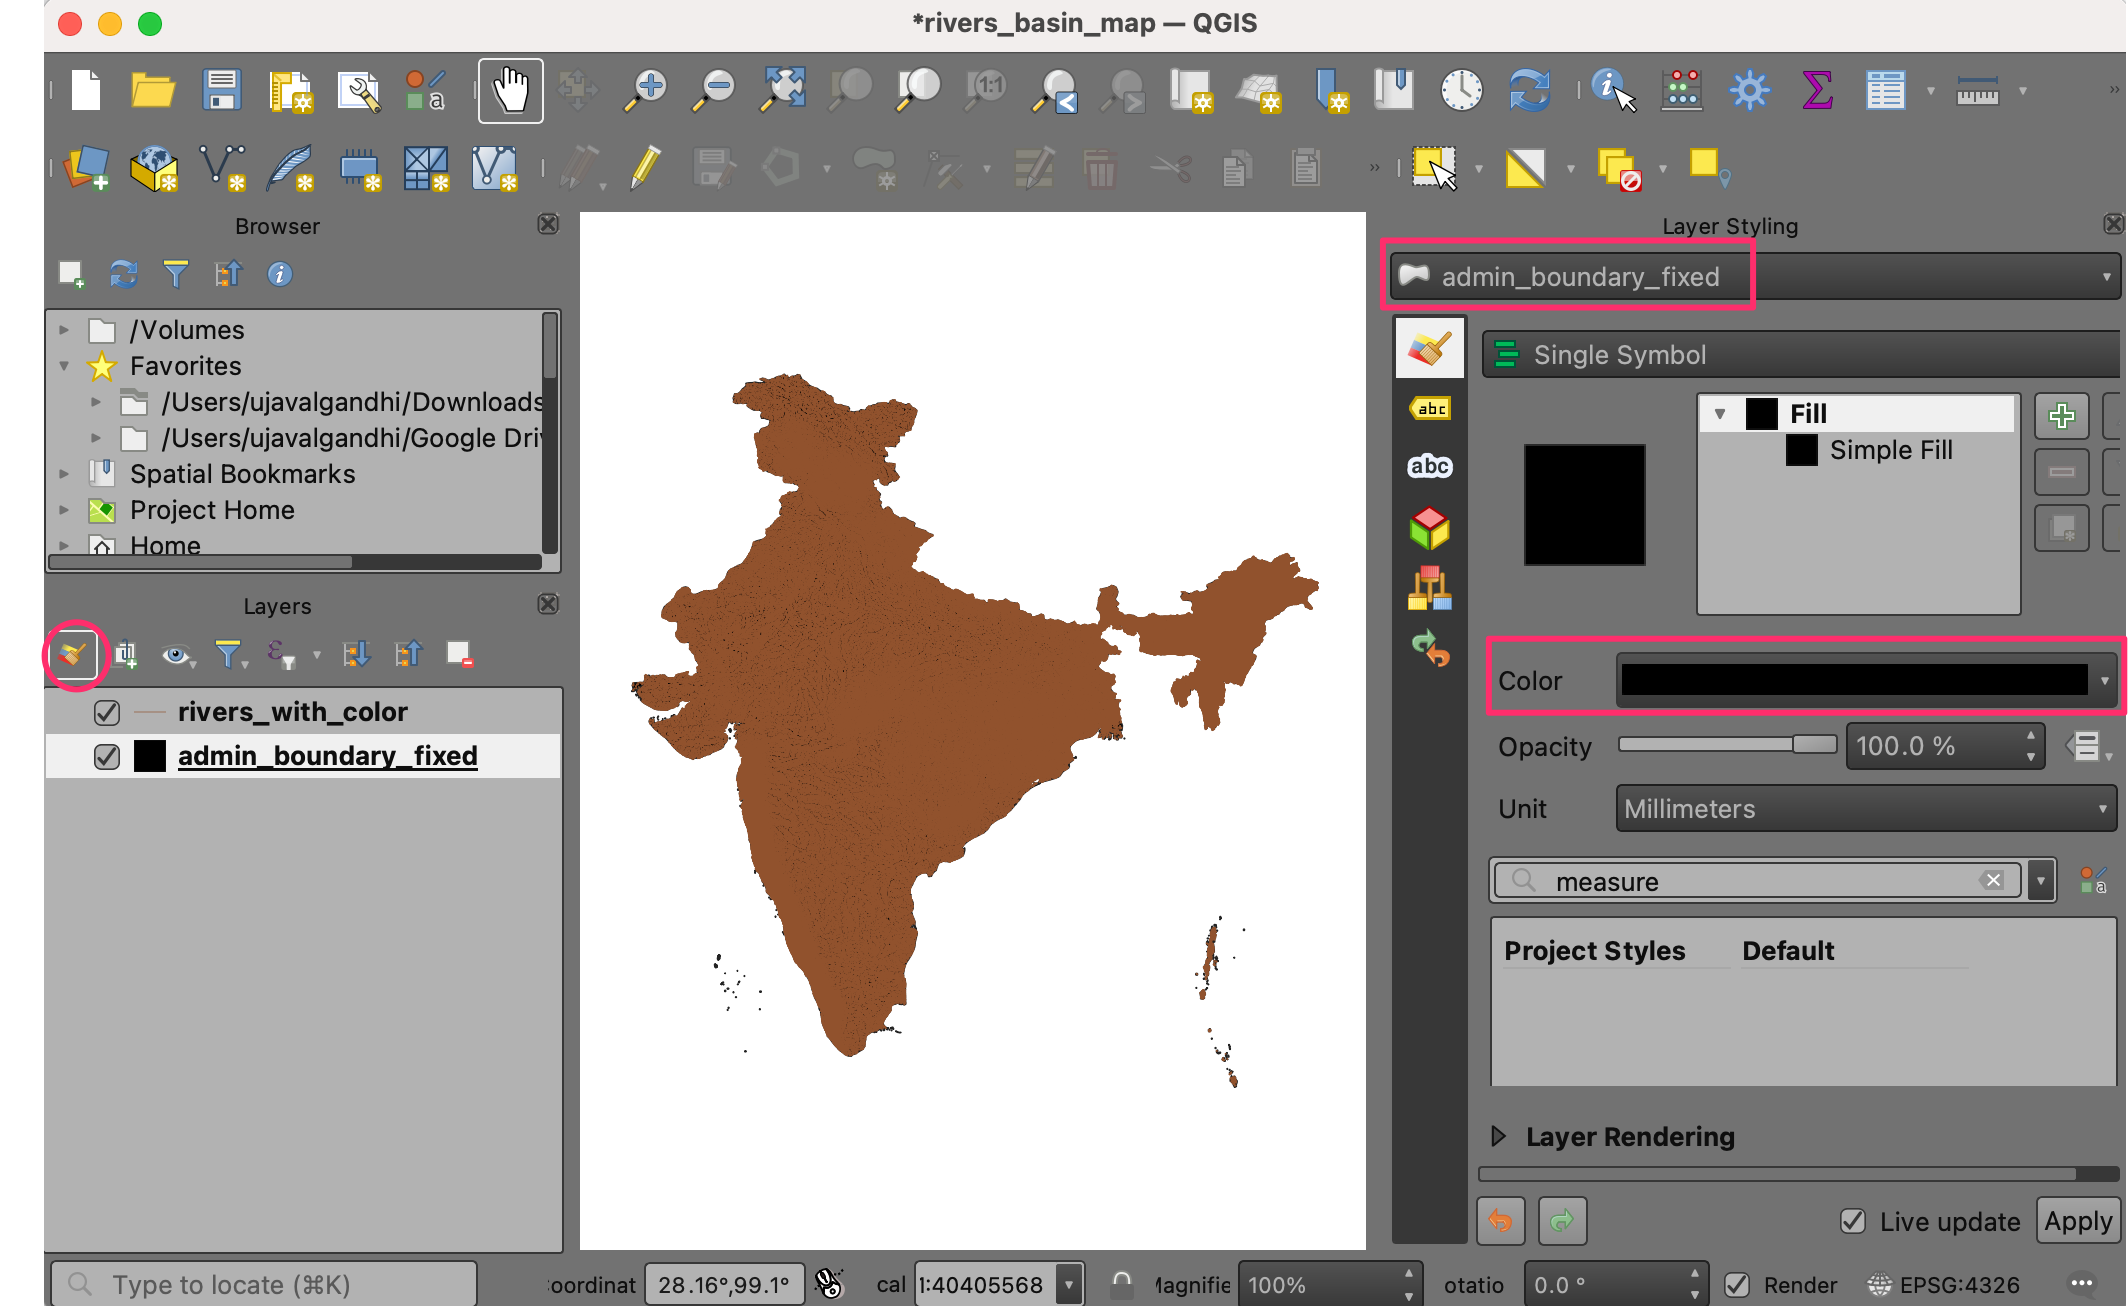Select the Project Styles tab
The height and width of the screenshot is (1306, 2128).
1594,950
